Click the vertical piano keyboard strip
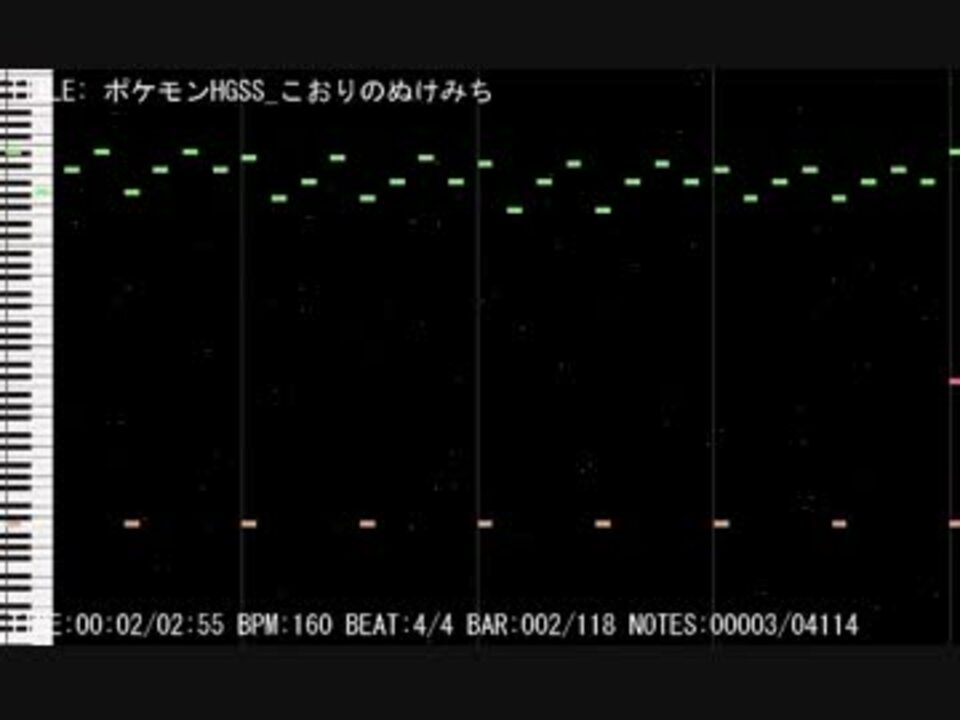This screenshot has height=720, width=960. 26,357
